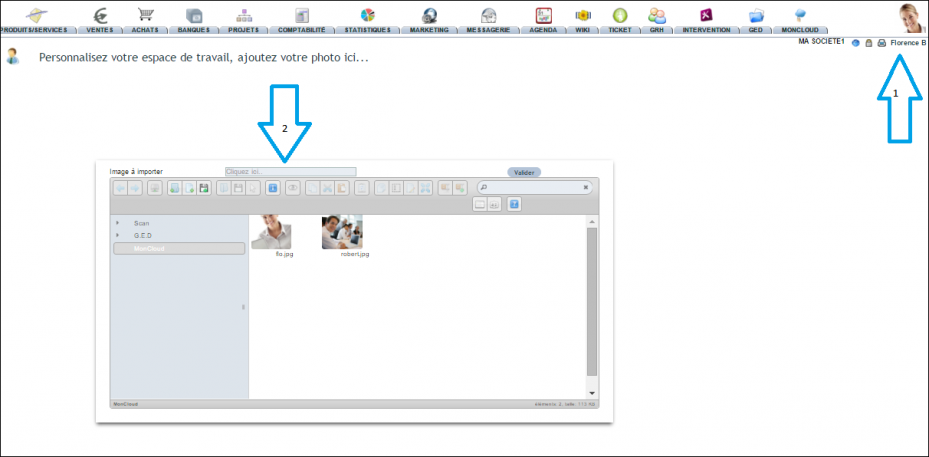This screenshot has height=457, width=929.
Task: Click the file information icon
Action: tap(273, 188)
